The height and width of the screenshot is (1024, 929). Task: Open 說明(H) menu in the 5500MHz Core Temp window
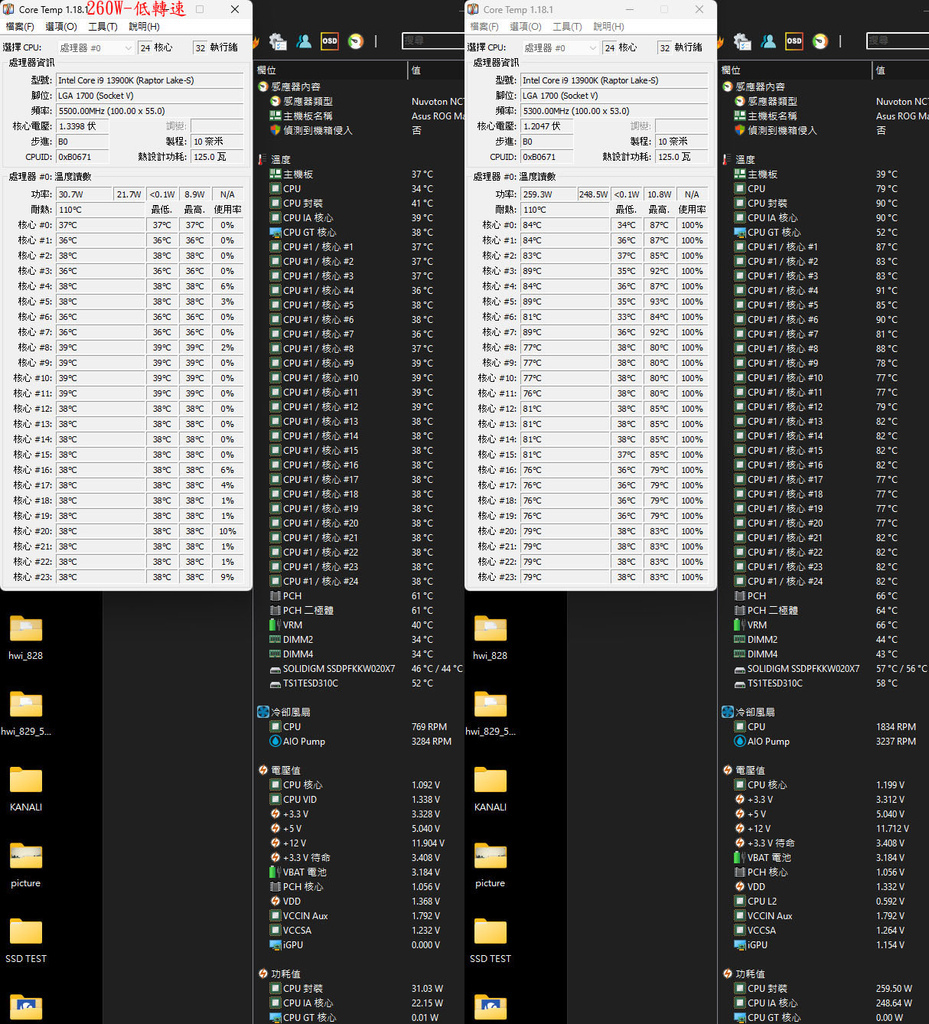pyautogui.click(x=144, y=27)
